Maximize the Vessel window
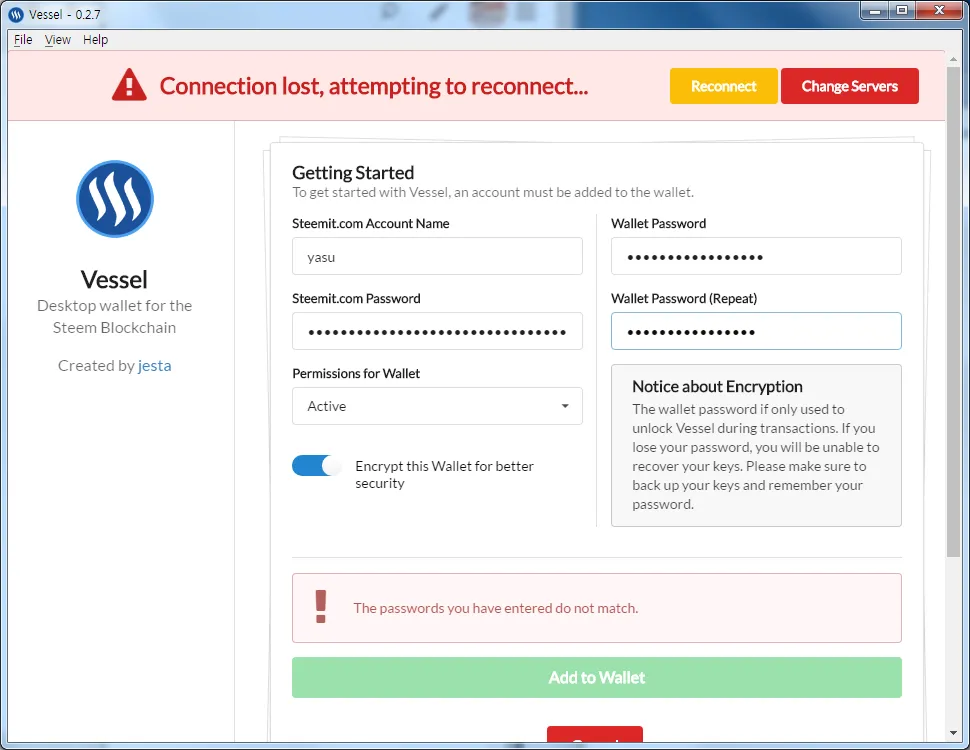The width and height of the screenshot is (970, 750). click(x=902, y=11)
